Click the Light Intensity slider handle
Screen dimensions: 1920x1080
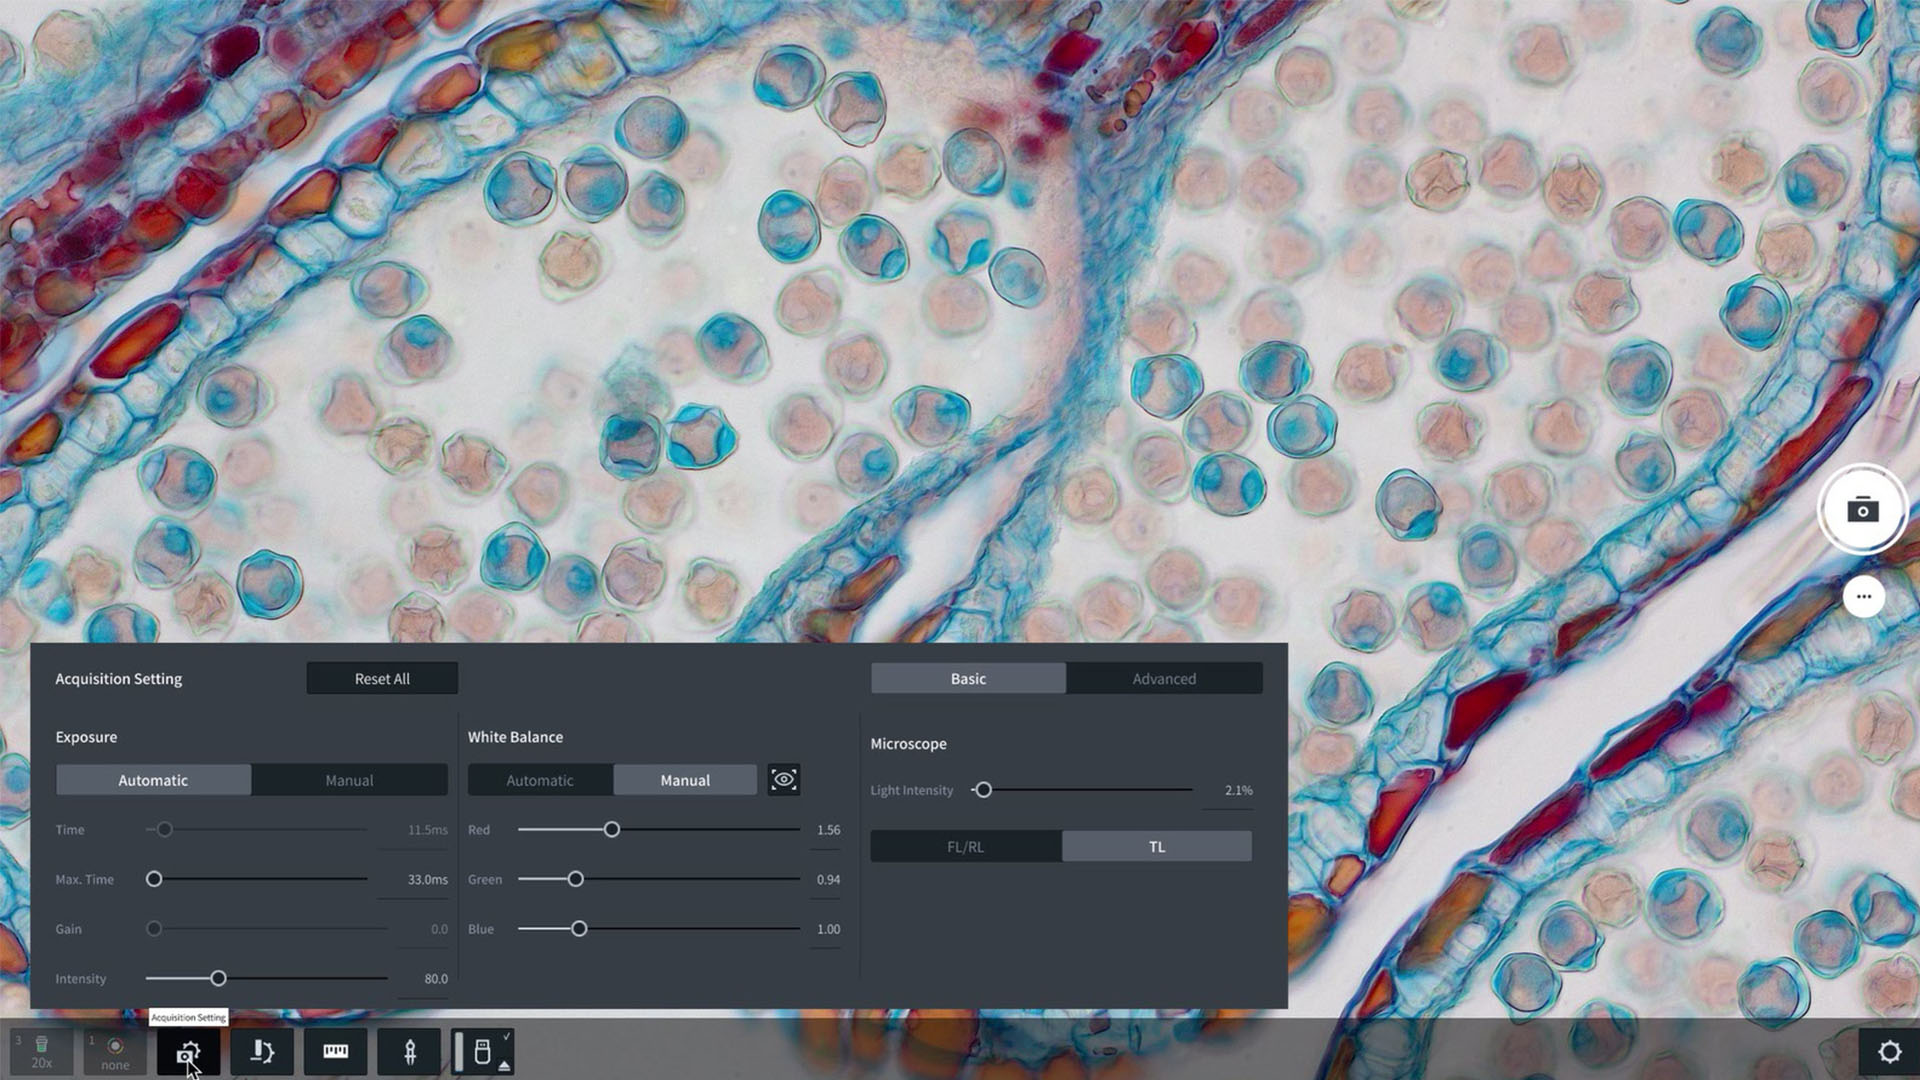pyautogui.click(x=983, y=790)
